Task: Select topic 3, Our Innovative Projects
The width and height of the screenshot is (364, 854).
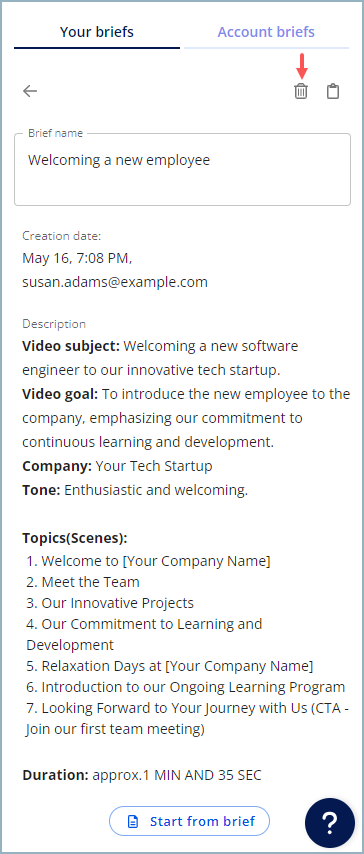Action: click(110, 603)
